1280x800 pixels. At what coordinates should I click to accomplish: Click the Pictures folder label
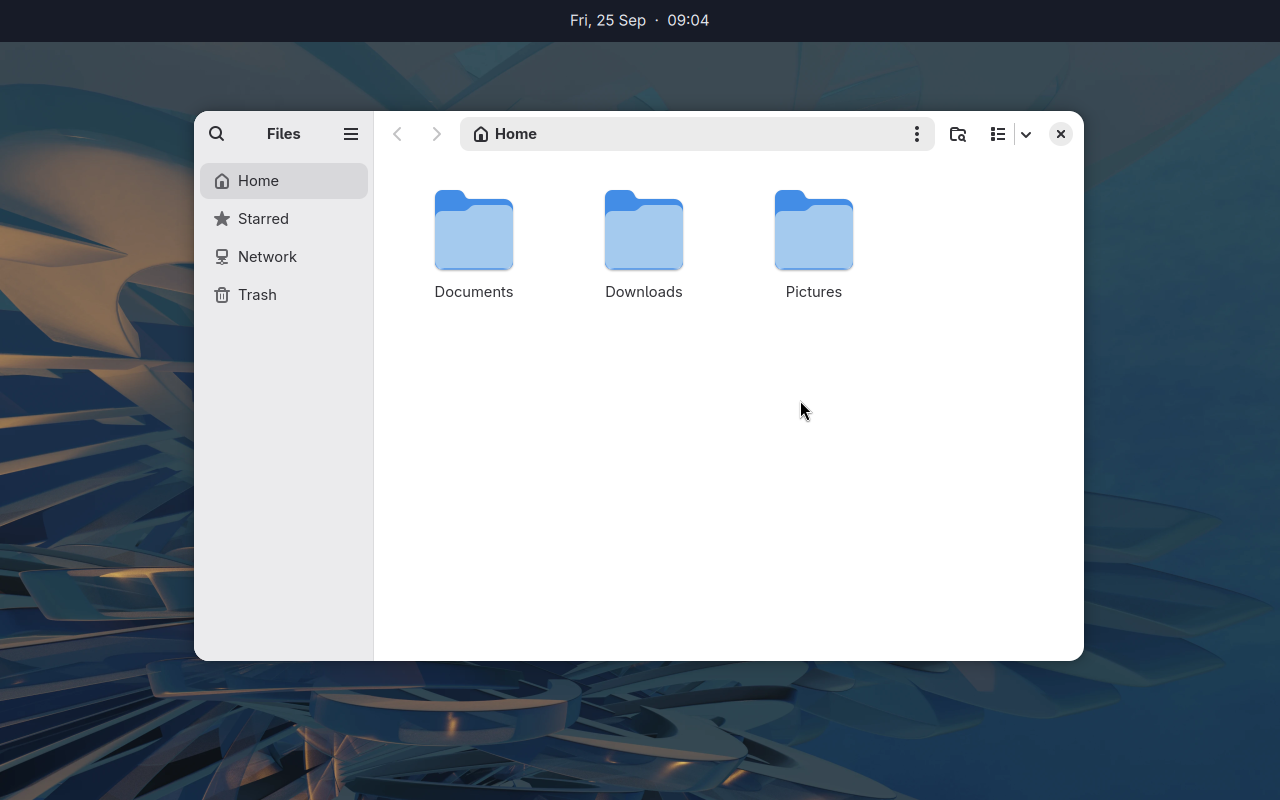tap(814, 292)
